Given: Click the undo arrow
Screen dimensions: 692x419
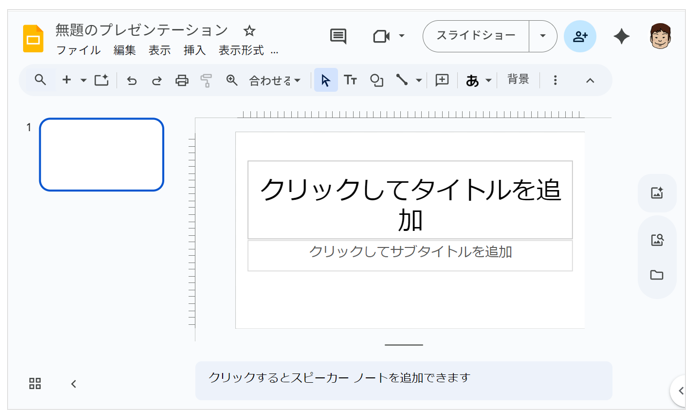Looking at the screenshot, I should click(x=132, y=80).
